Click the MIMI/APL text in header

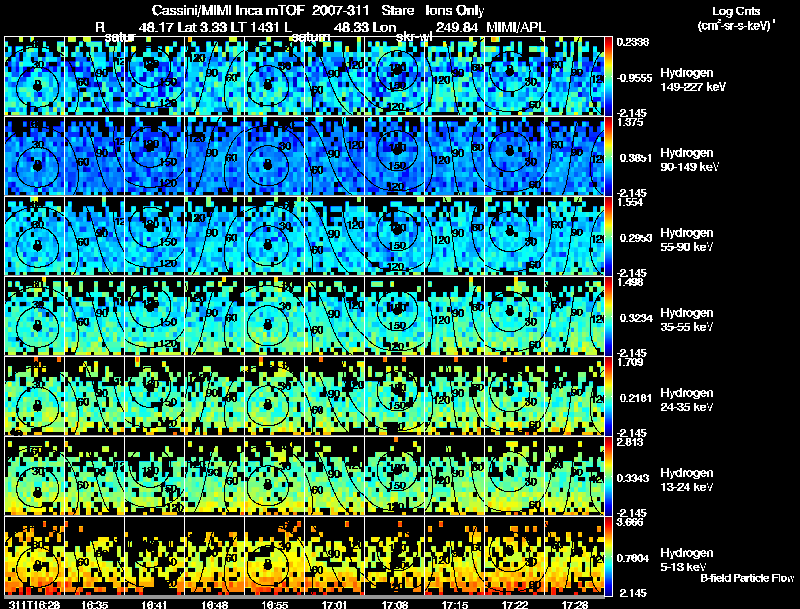[516, 27]
